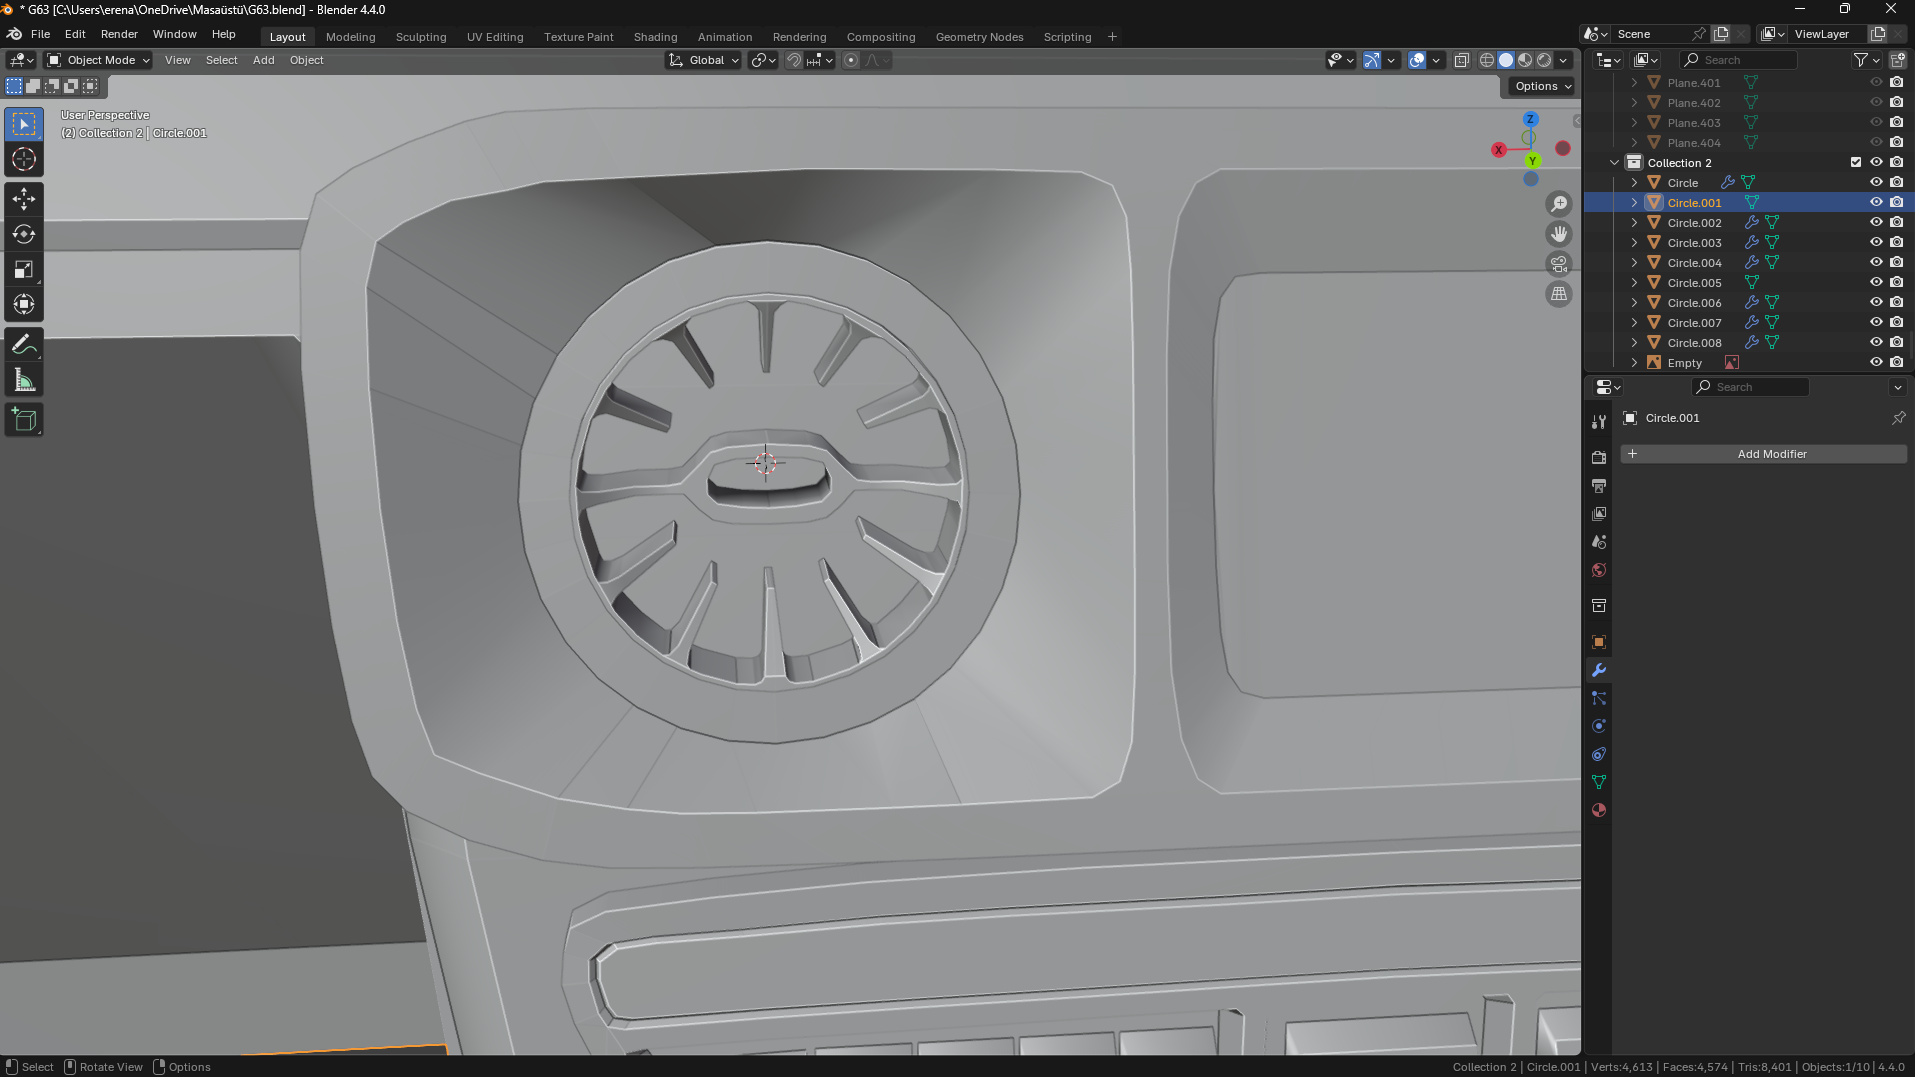Pin the Circle.001 properties context
Screen dimensions: 1915x1077
[x=1898, y=418]
